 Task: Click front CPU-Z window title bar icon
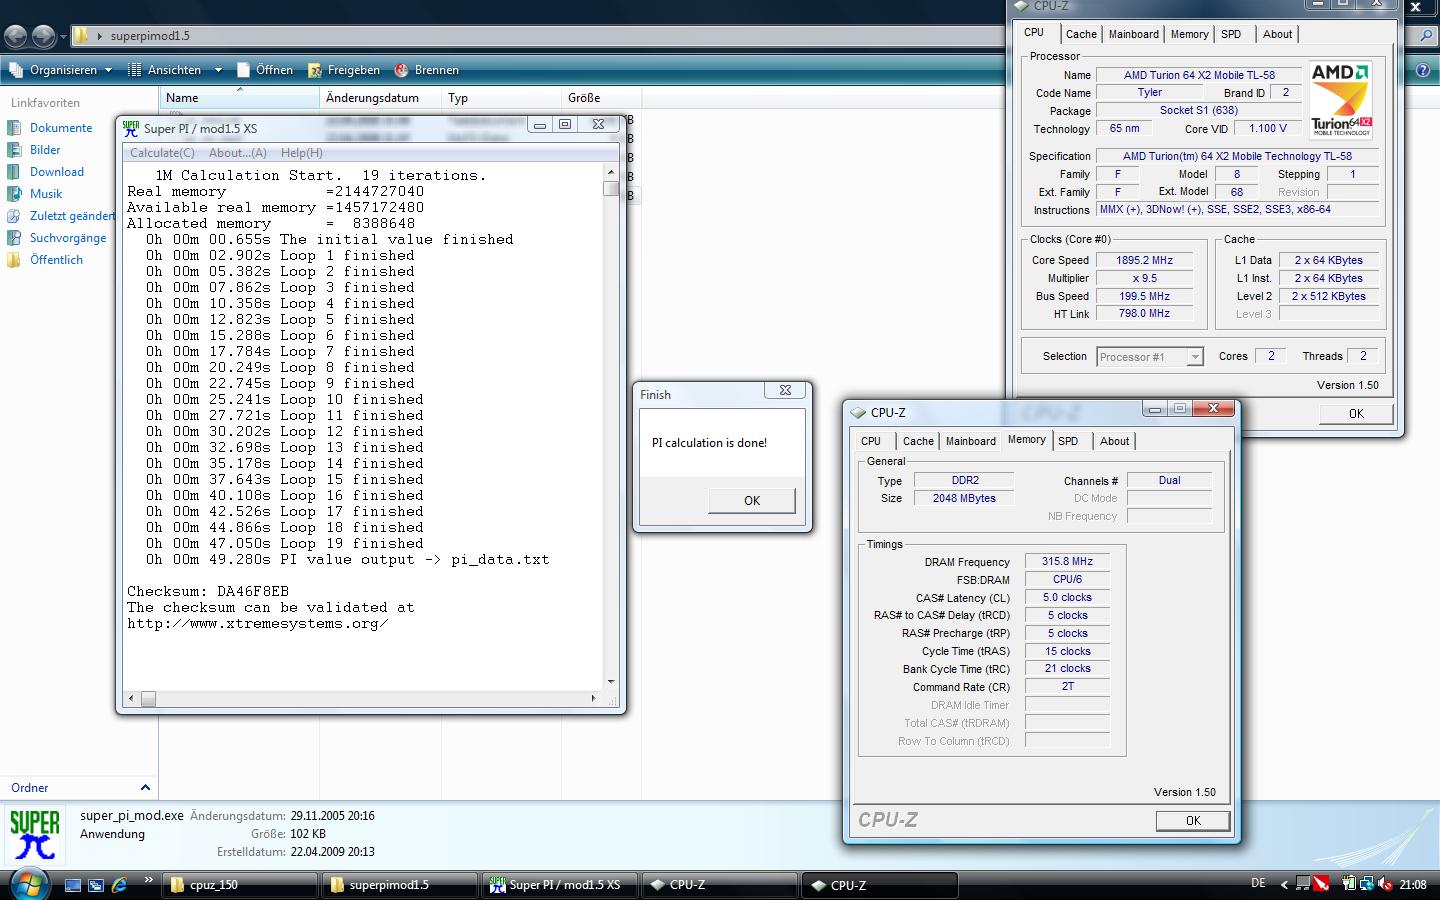(x=858, y=413)
